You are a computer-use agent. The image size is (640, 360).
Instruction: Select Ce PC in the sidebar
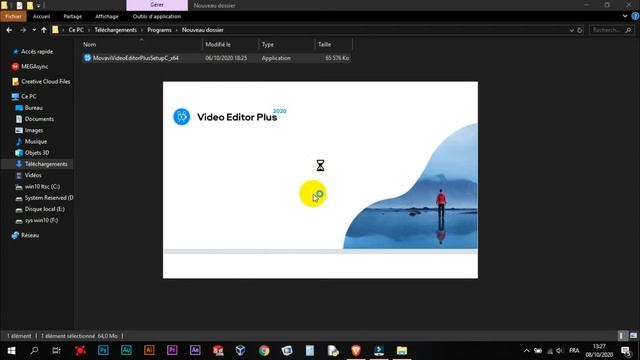pyautogui.click(x=29, y=96)
